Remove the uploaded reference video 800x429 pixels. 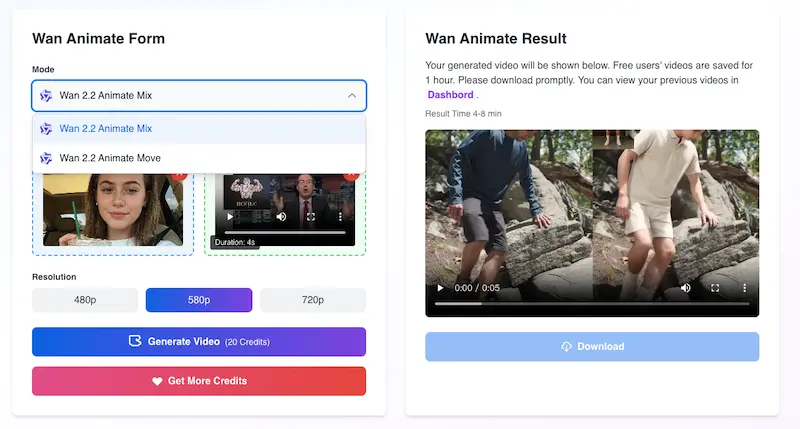point(351,176)
